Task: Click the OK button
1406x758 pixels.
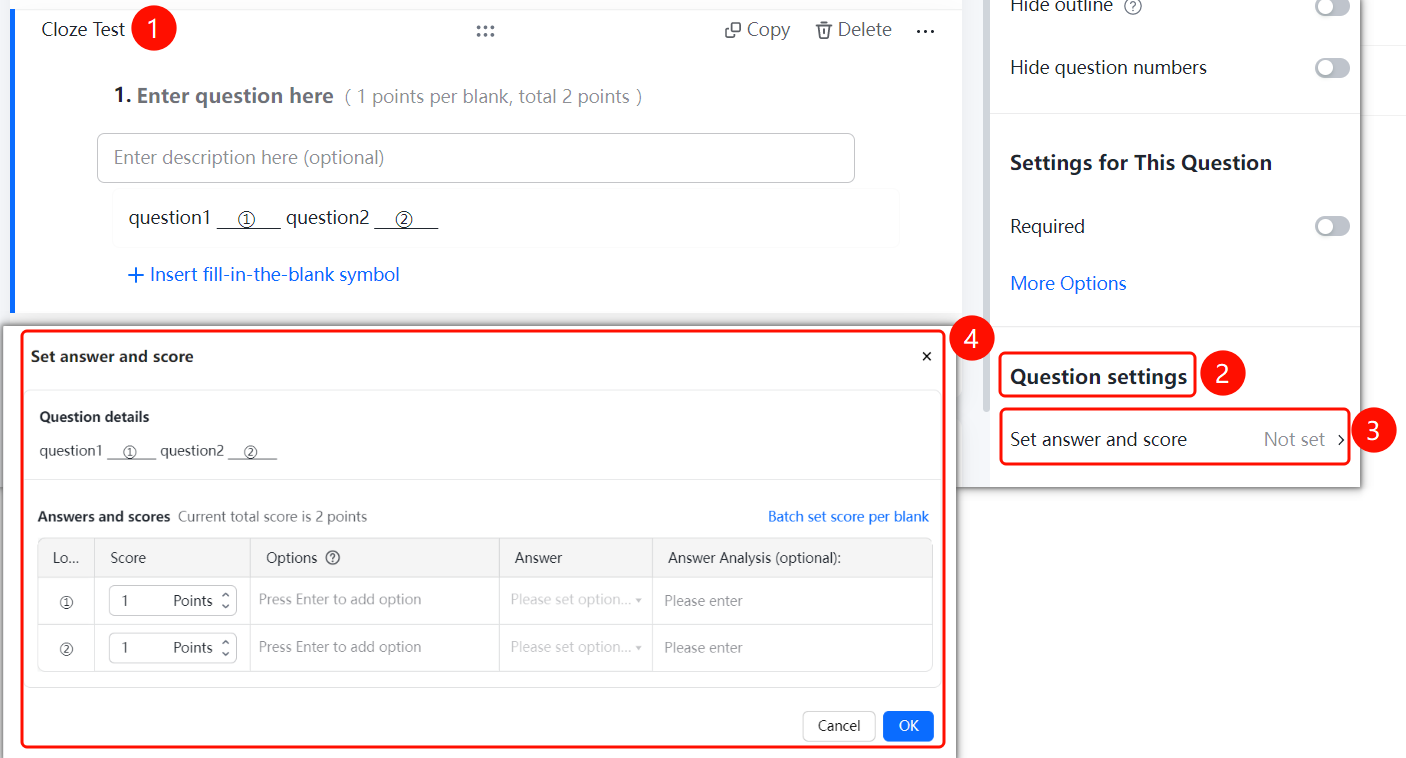Action: (908, 726)
